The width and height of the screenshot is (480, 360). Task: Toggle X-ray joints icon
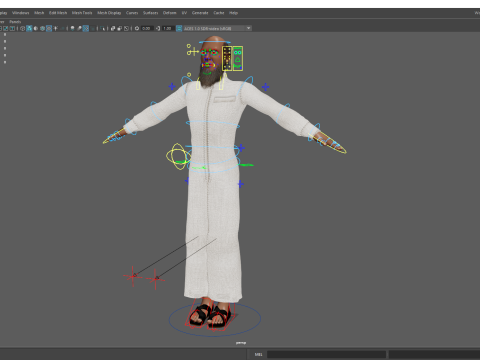click(126, 28)
